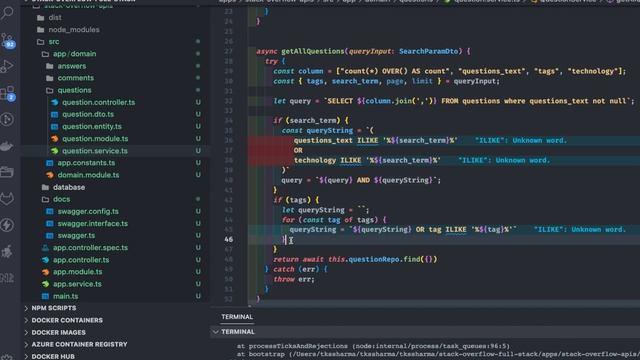Click SearchParamDto type in code

(x=429, y=51)
